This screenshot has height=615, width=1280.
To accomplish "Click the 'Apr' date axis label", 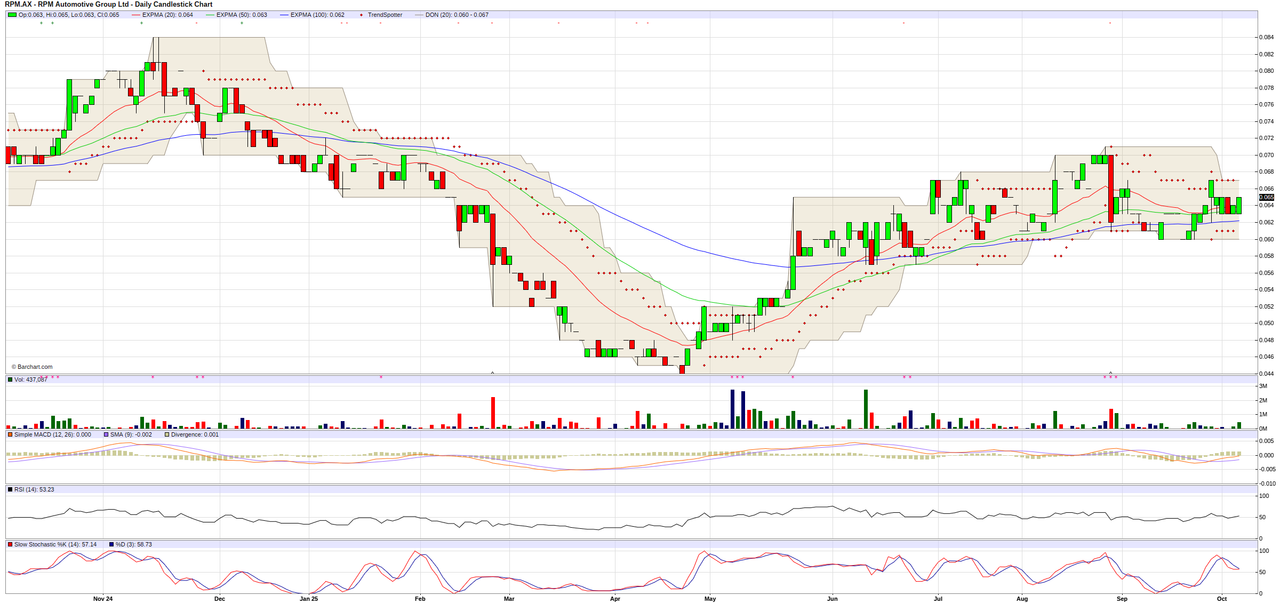I will [614, 598].
